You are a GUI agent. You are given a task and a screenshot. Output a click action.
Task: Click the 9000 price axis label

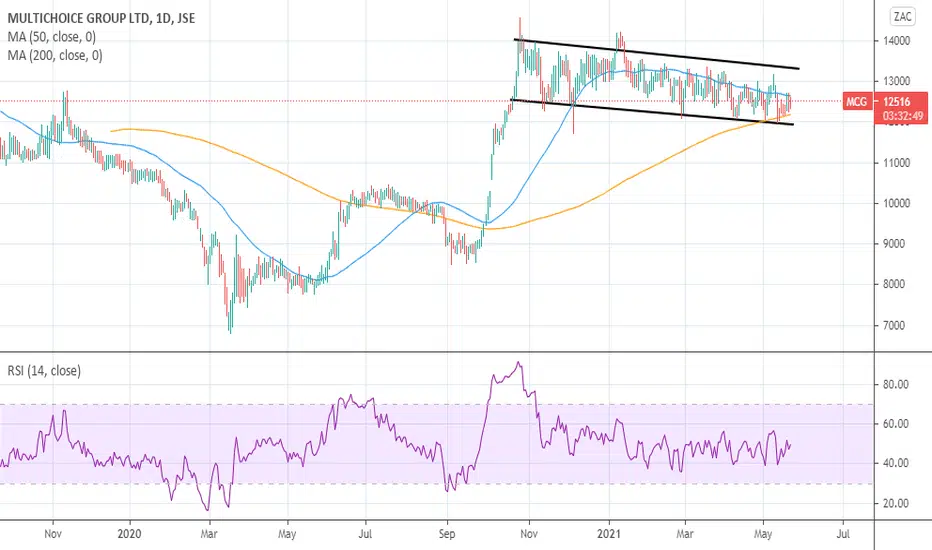coord(896,243)
